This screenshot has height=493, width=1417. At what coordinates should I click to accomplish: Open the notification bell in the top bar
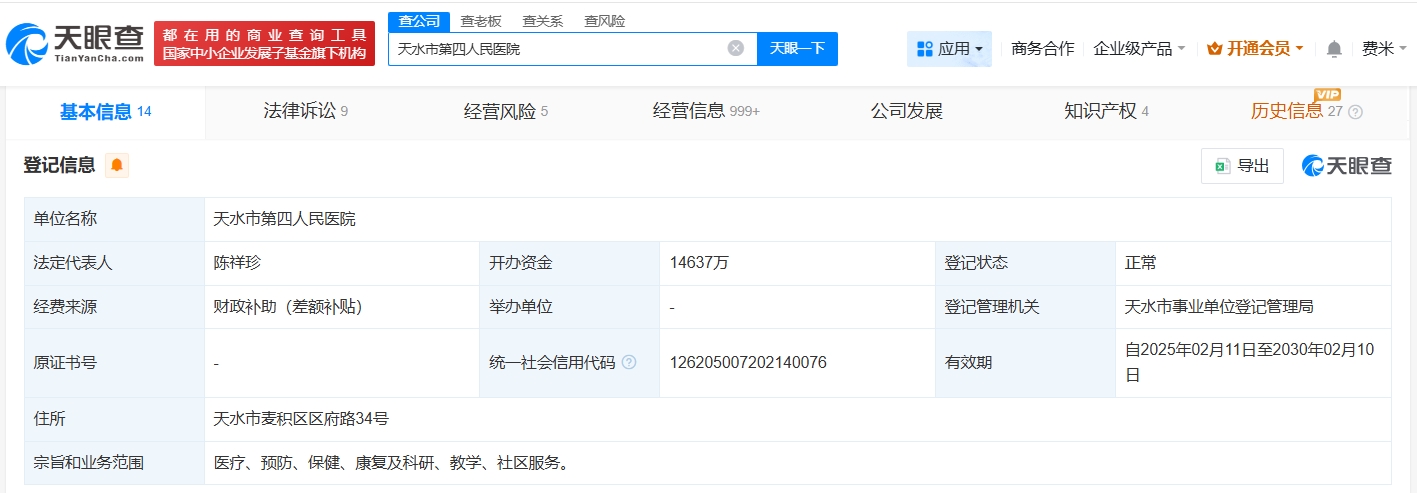point(1334,48)
